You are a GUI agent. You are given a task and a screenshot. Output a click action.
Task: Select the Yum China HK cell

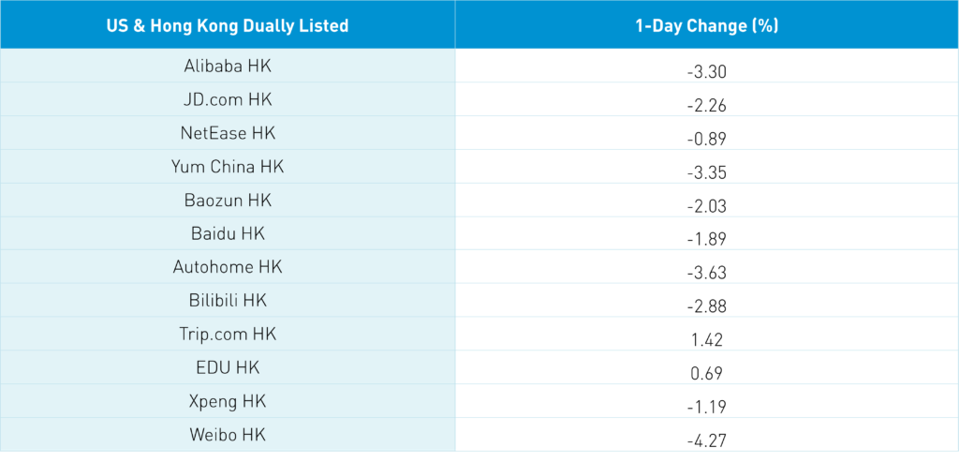227,167
